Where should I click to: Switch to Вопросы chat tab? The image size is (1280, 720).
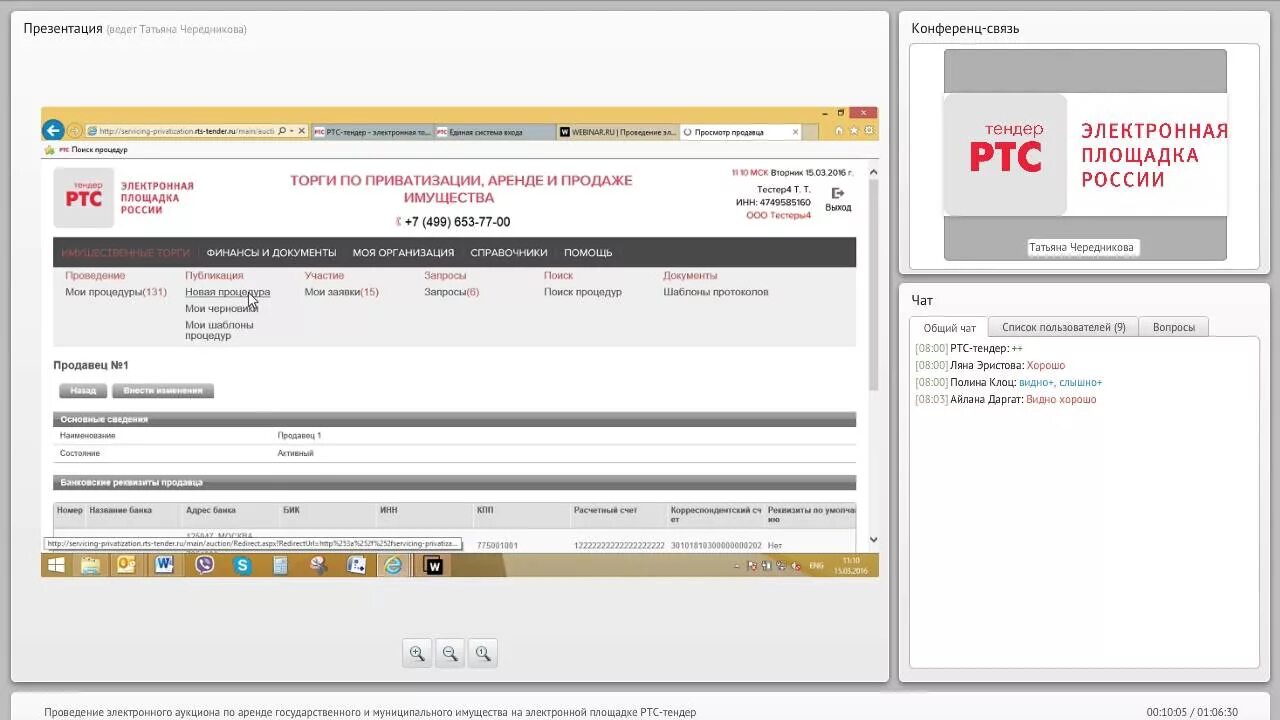(1174, 327)
